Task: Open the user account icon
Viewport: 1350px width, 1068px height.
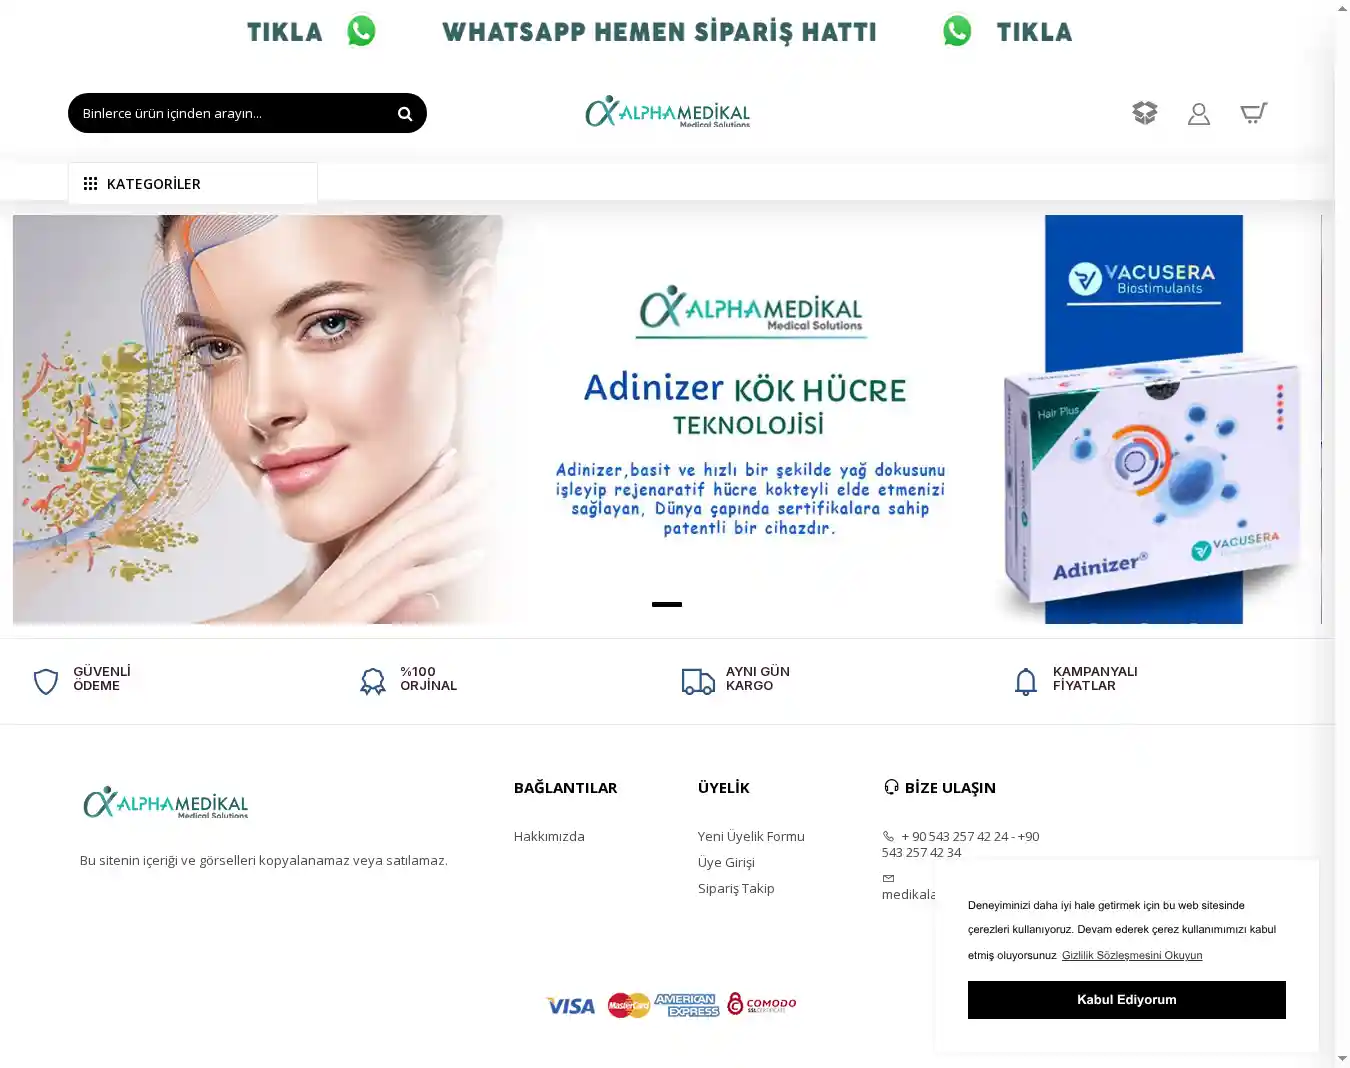Action: [x=1199, y=114]
